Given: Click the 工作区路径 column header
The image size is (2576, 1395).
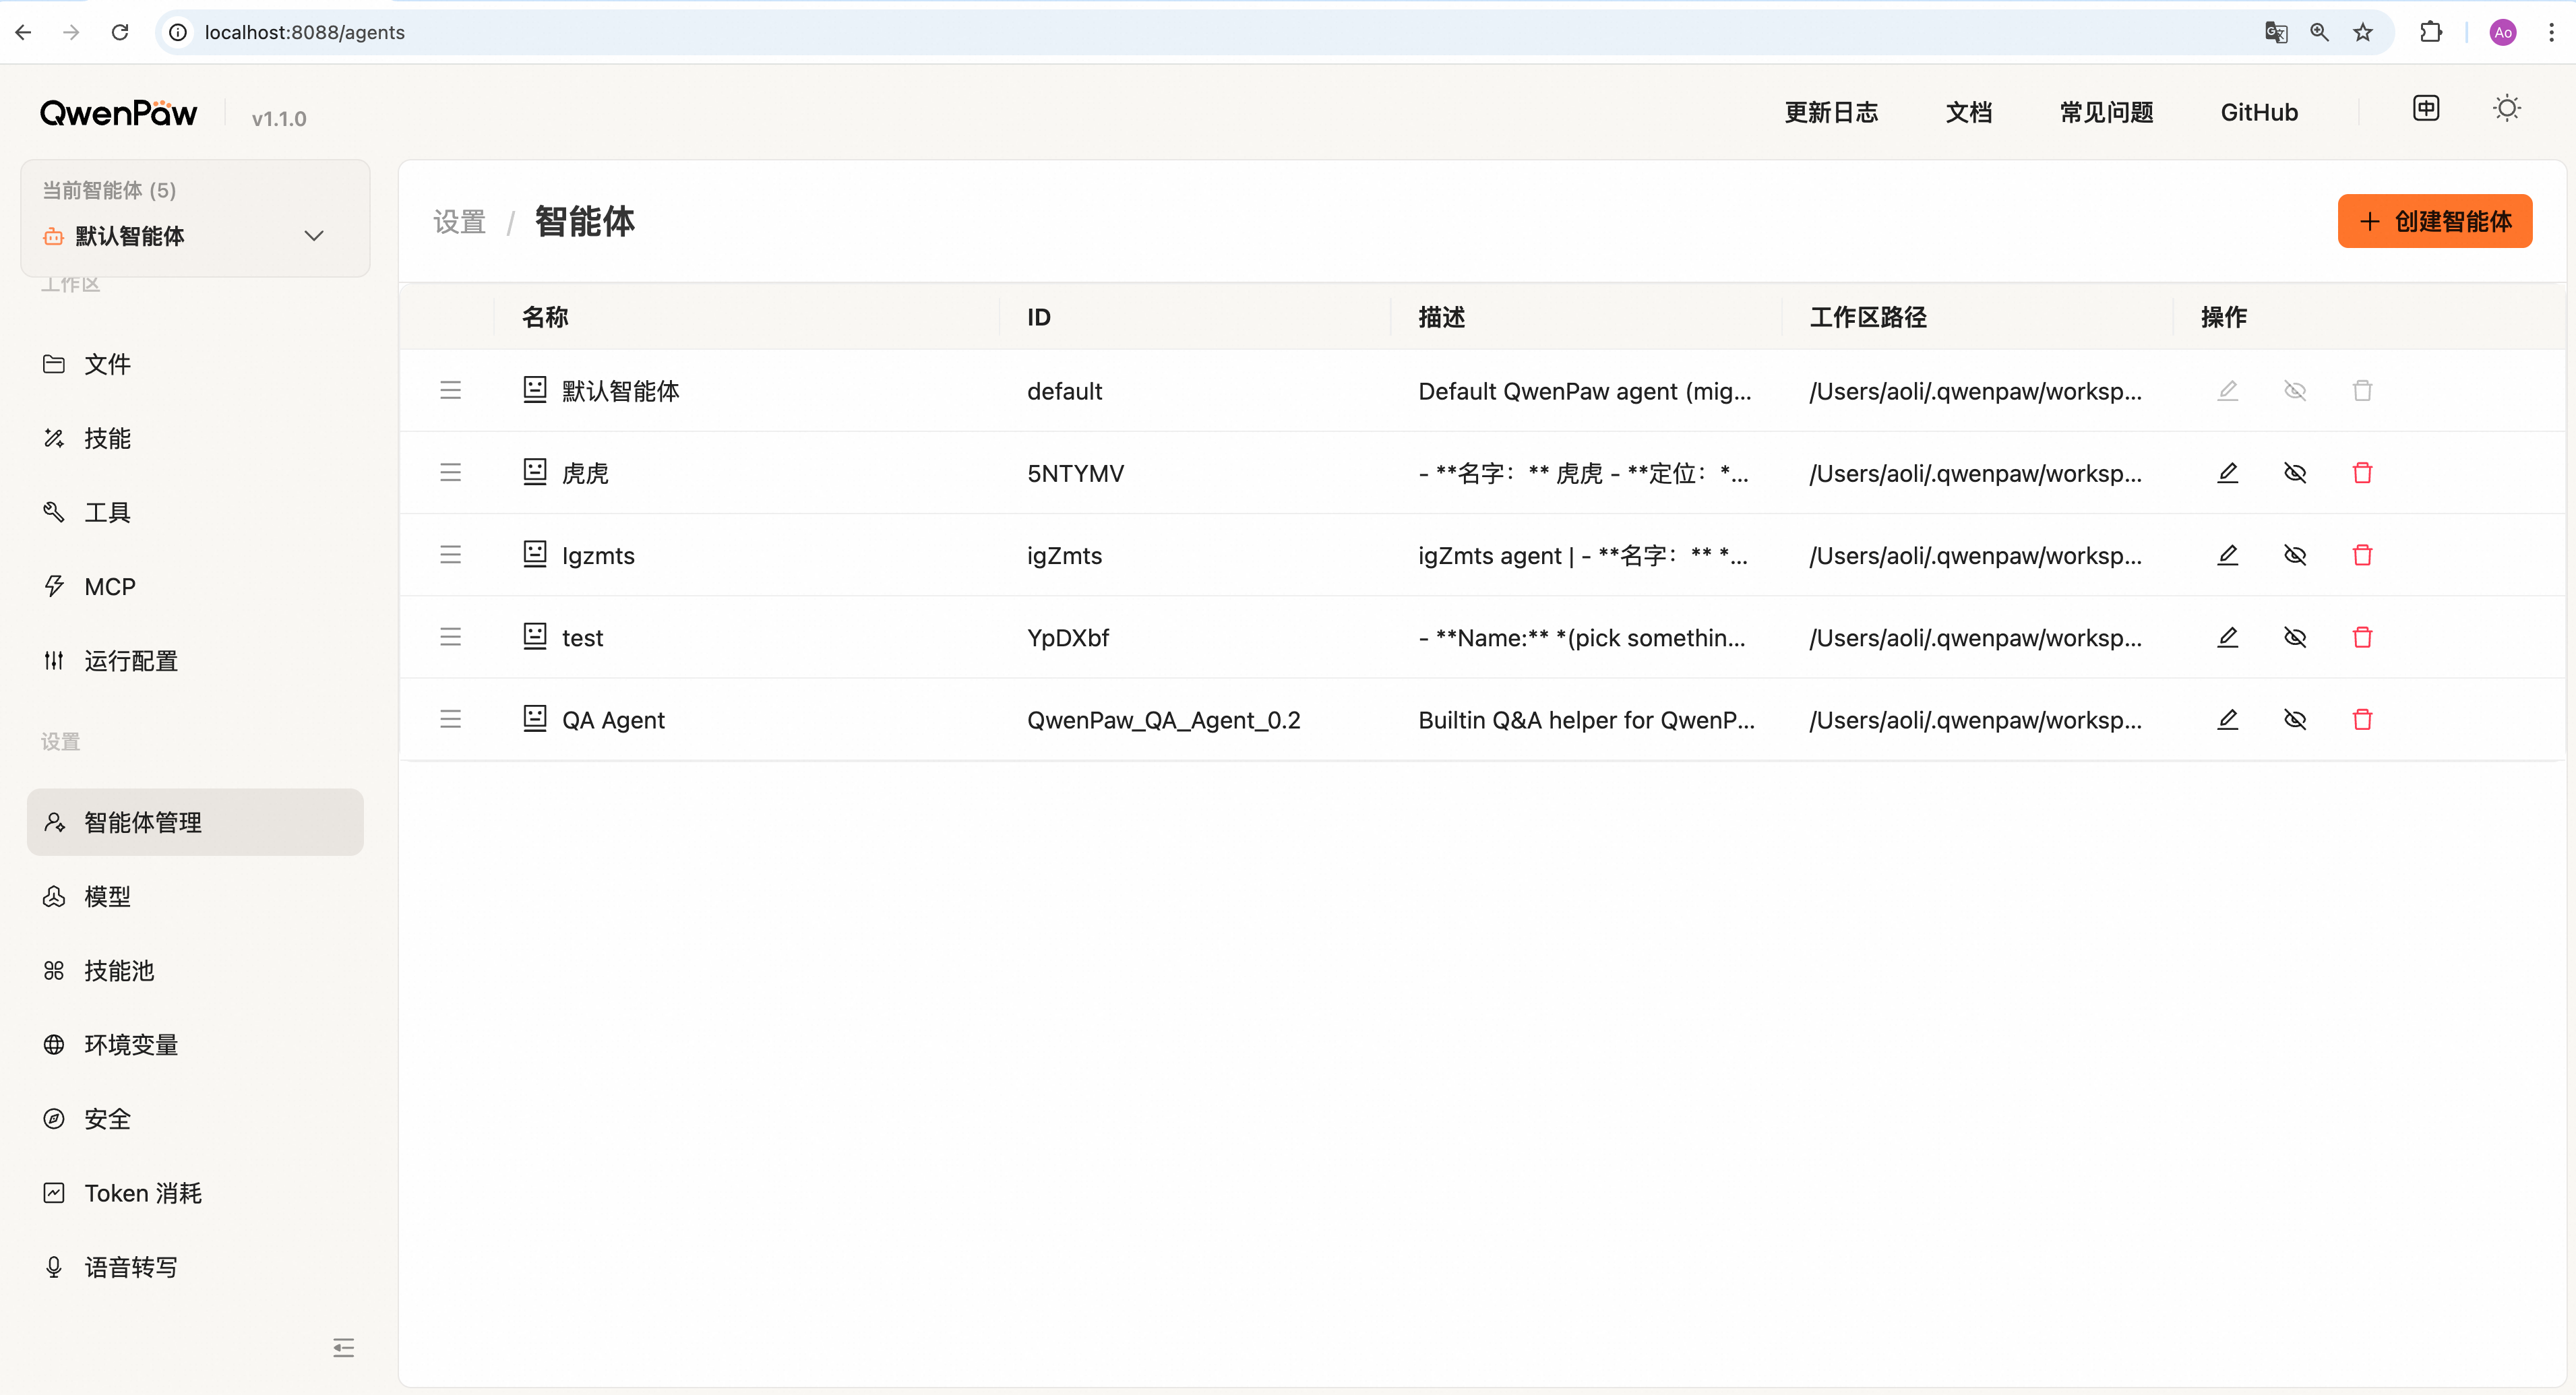Looking at the screenshot, I should 1868,317.
